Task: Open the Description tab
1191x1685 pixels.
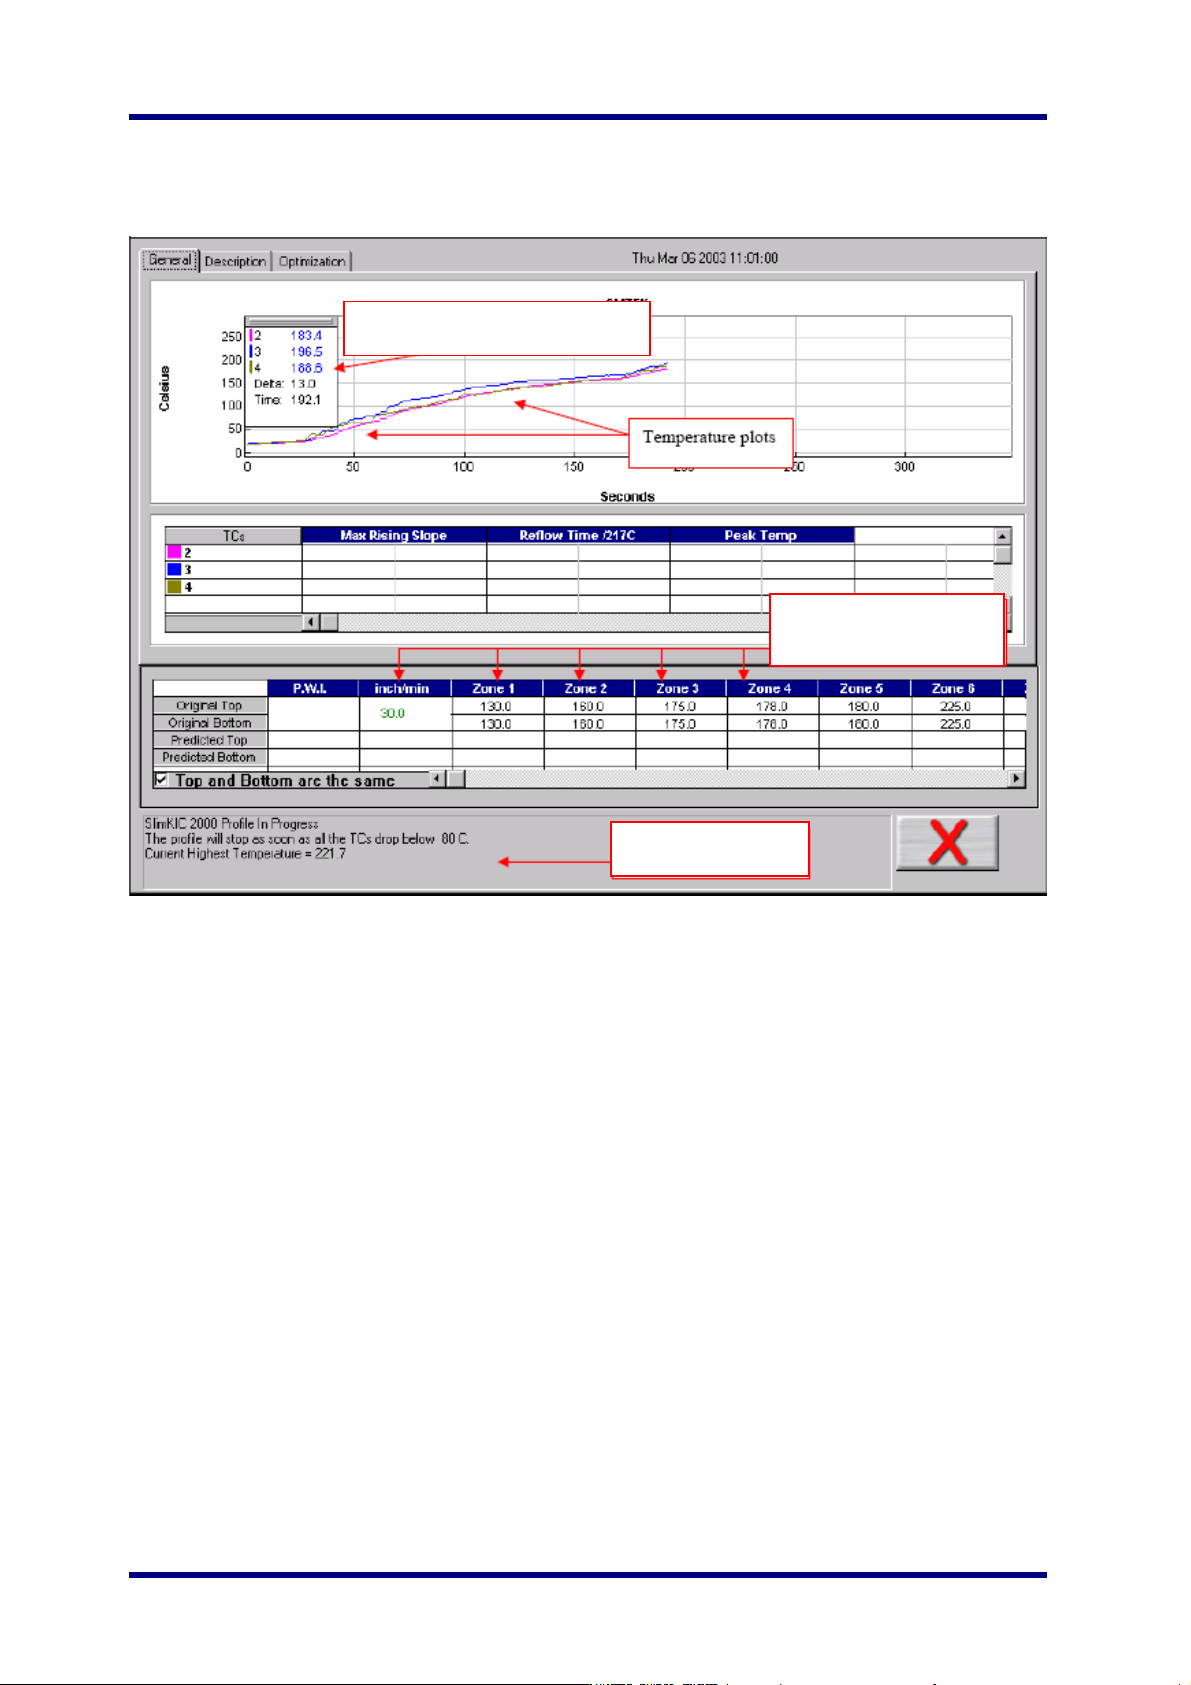Action: (x=235, y=261)
